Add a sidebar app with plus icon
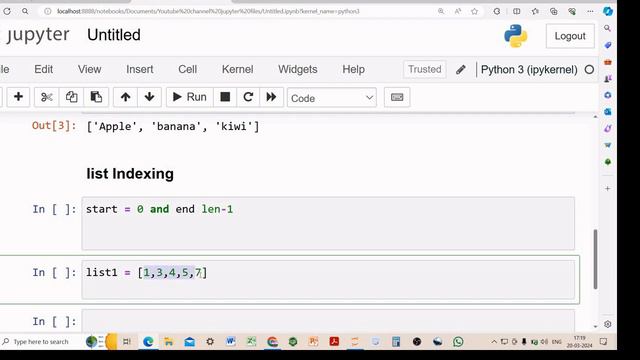This screenshot has width=640, height=360. 608,189
